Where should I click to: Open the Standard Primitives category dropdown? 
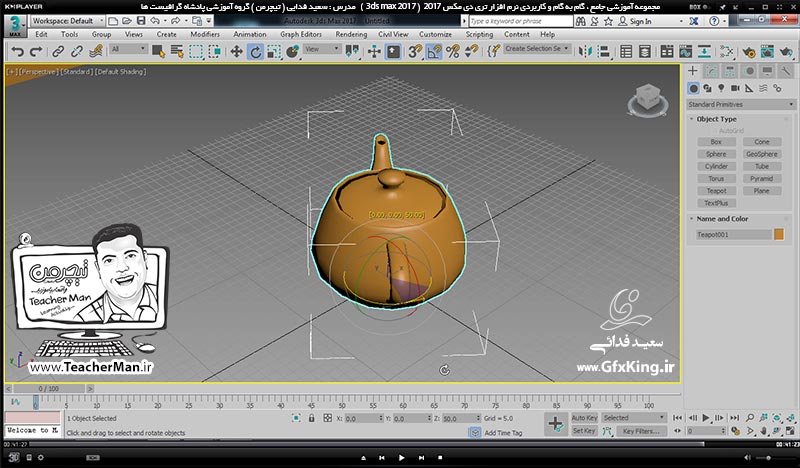tap(740, 104)
